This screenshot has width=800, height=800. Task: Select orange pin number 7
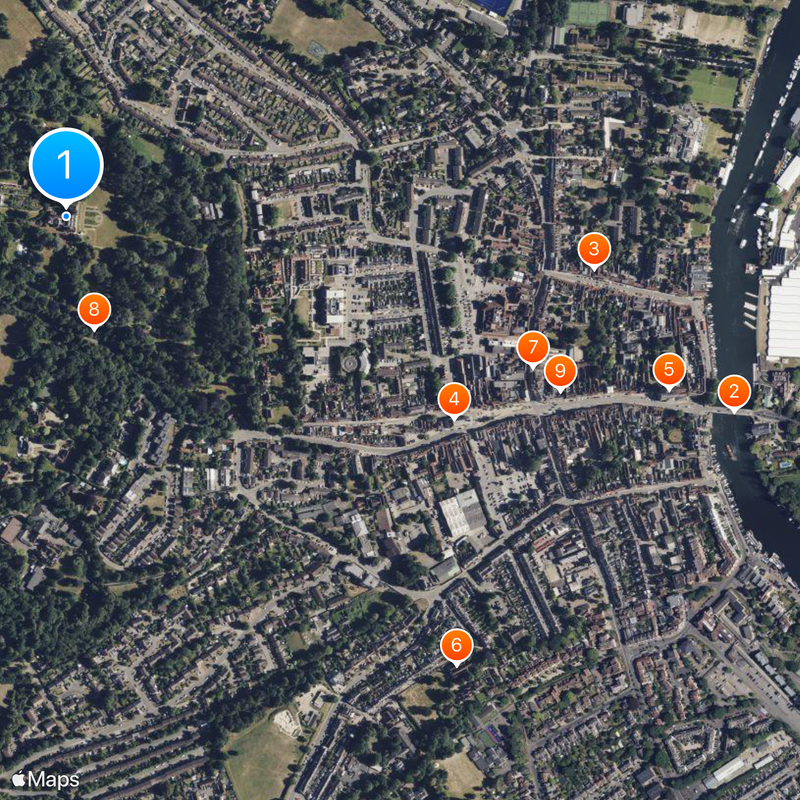533,347
